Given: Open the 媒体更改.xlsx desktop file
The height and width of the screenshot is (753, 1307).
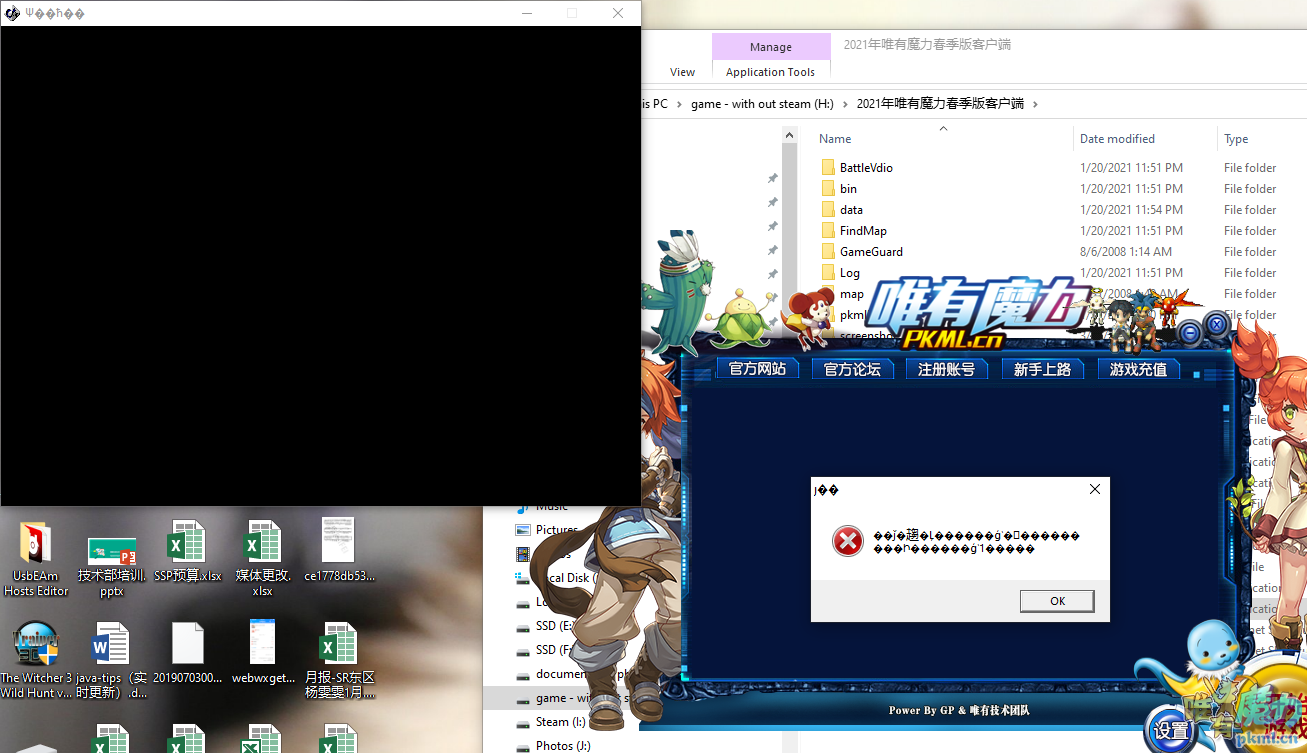Looking at the screenshot, I should coord(263,545).
